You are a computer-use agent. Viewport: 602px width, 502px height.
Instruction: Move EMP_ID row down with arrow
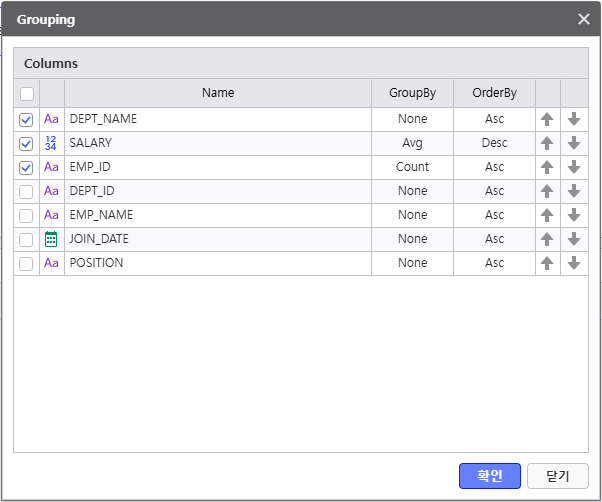(574, 167)
